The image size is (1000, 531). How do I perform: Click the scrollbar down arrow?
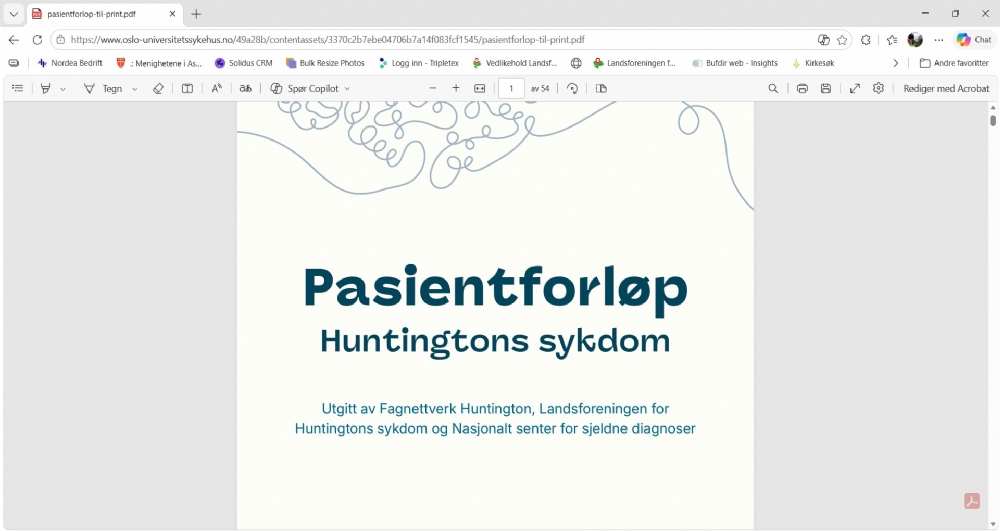993,524
